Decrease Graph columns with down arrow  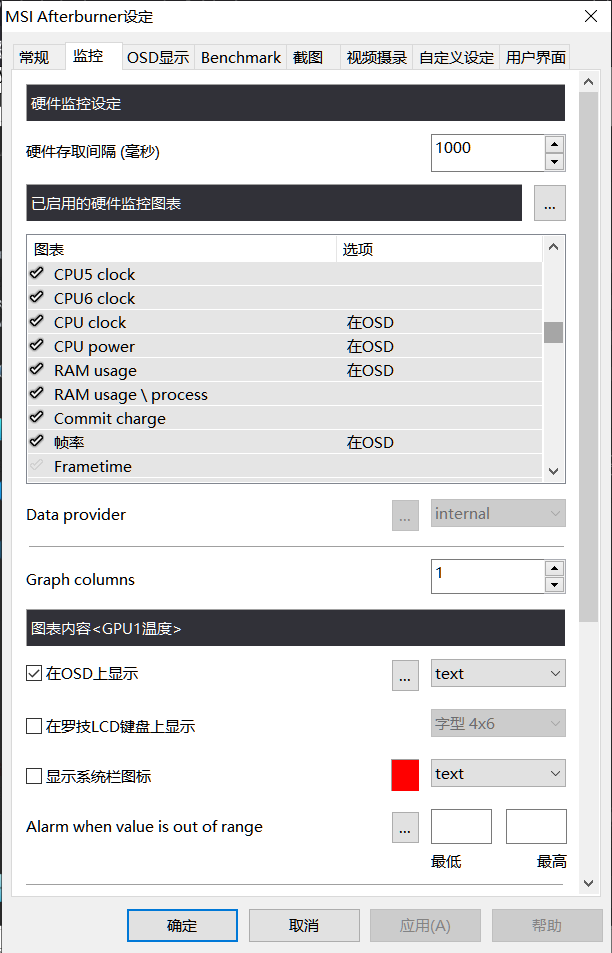click(x=554, y=585)
